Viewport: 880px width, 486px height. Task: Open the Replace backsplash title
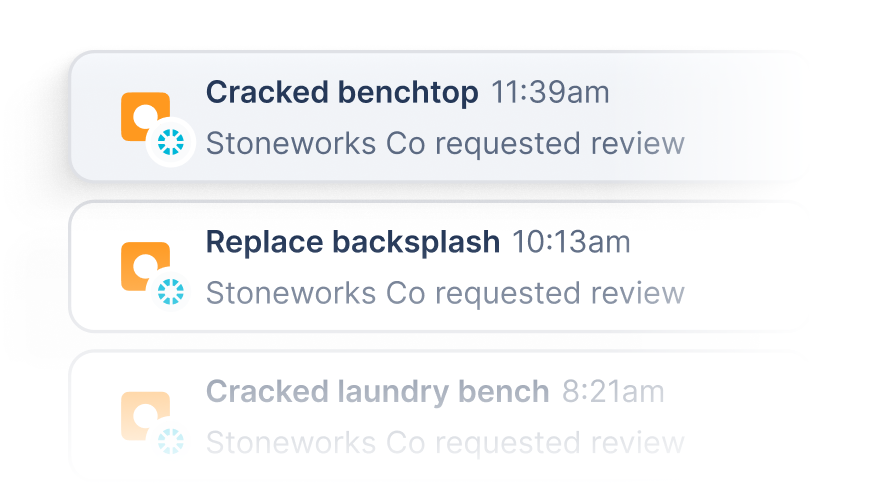click(x=352, y=242)
